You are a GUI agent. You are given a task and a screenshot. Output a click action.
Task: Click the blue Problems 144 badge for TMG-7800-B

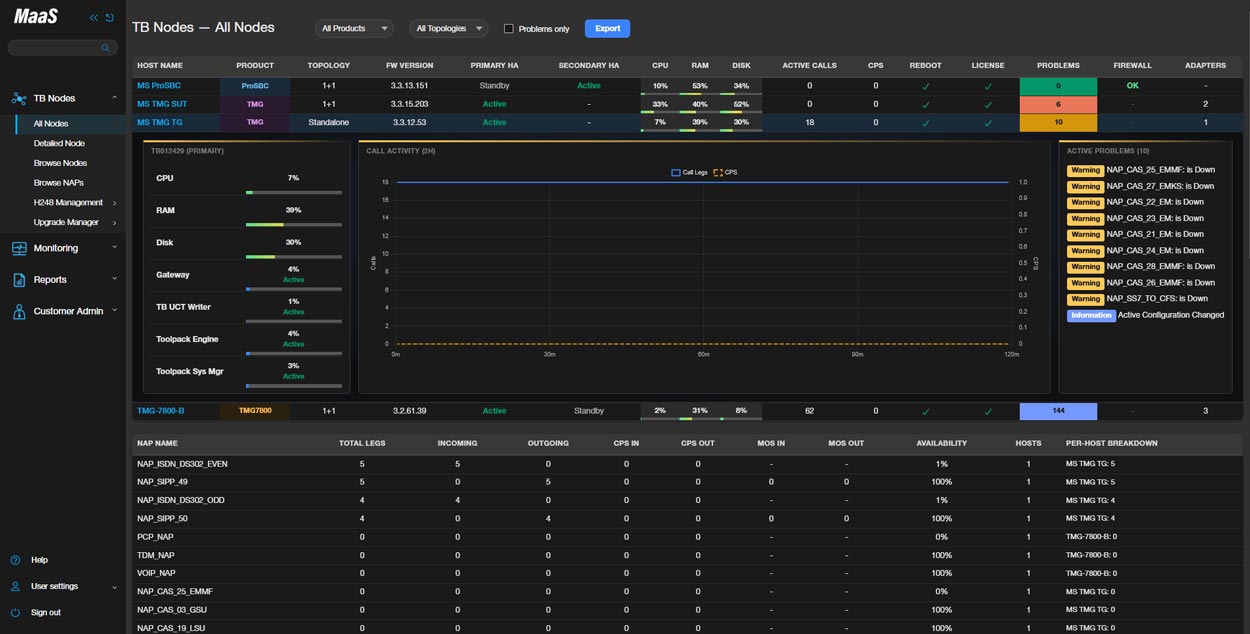[1058, 411]
